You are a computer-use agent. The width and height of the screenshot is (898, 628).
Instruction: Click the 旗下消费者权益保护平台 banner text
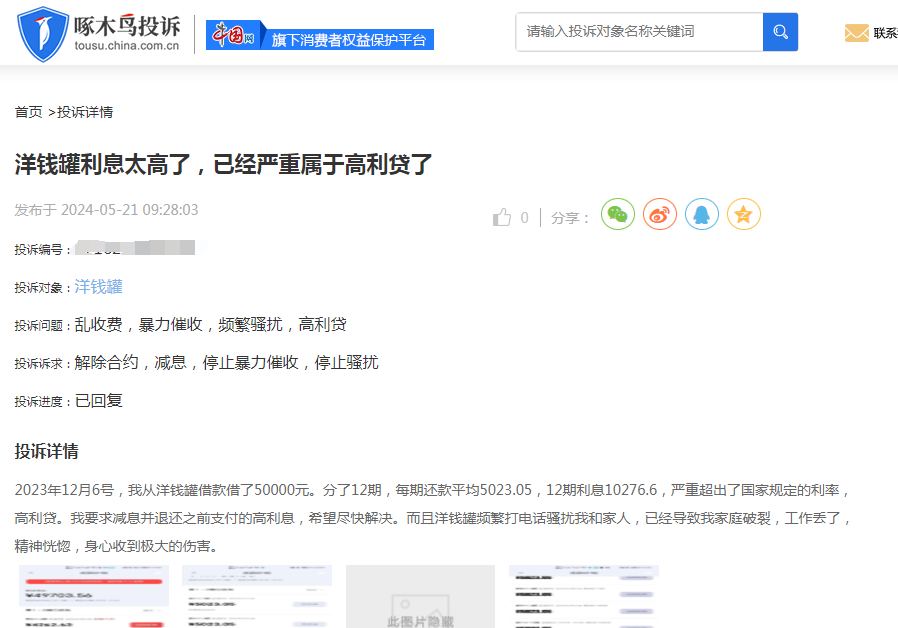tap(349, 40)
